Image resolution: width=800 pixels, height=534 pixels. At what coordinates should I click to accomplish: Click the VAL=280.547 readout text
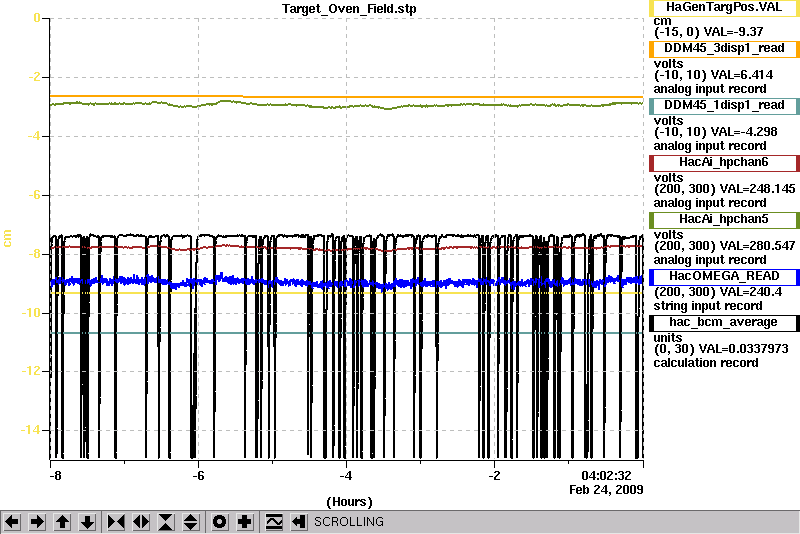point(757,246)
